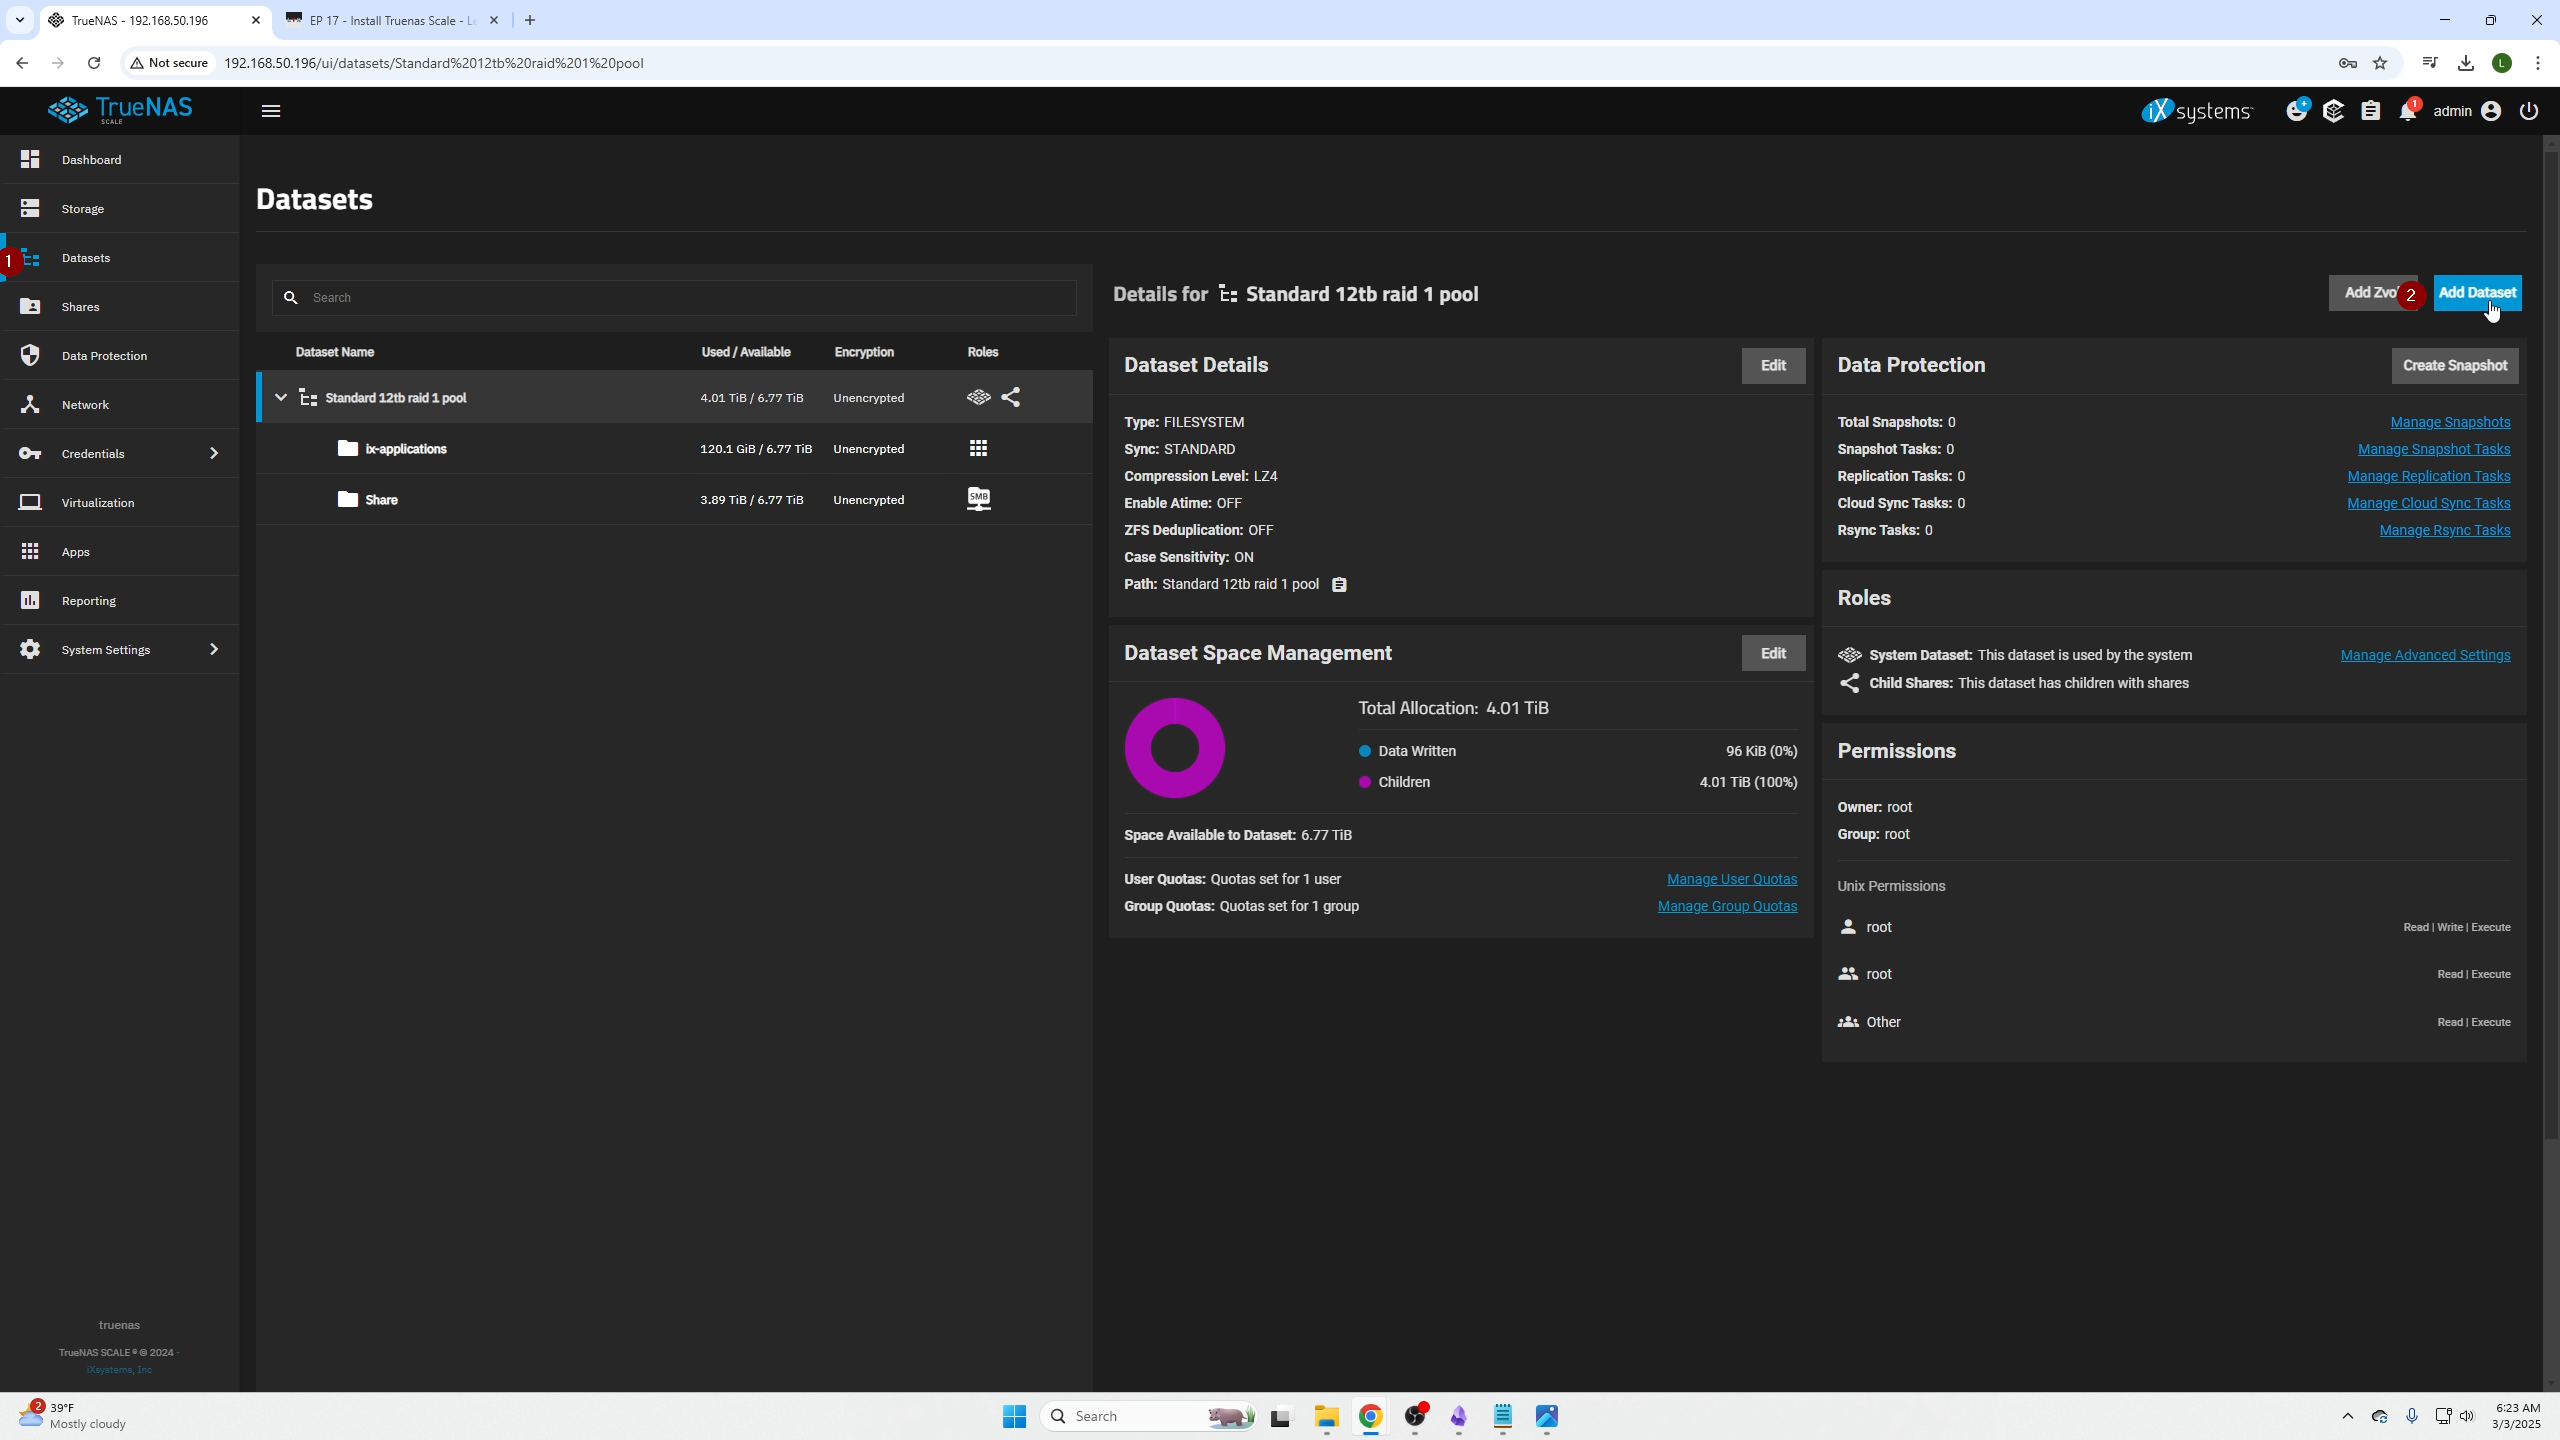Open Manage Rsync Tasks link

pos(2445,530)
